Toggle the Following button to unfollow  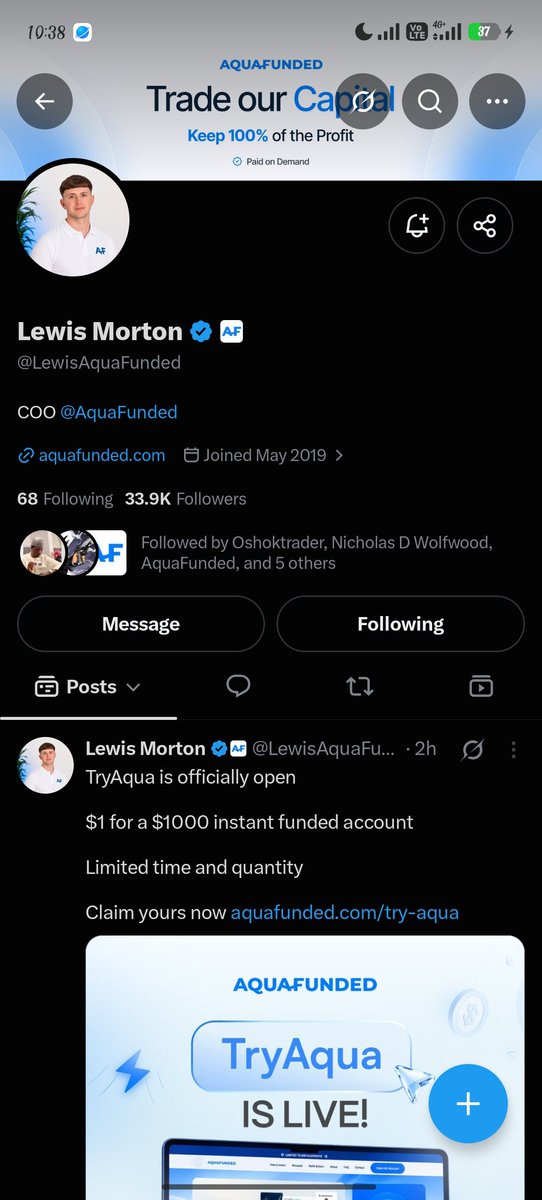click(400, 624)
